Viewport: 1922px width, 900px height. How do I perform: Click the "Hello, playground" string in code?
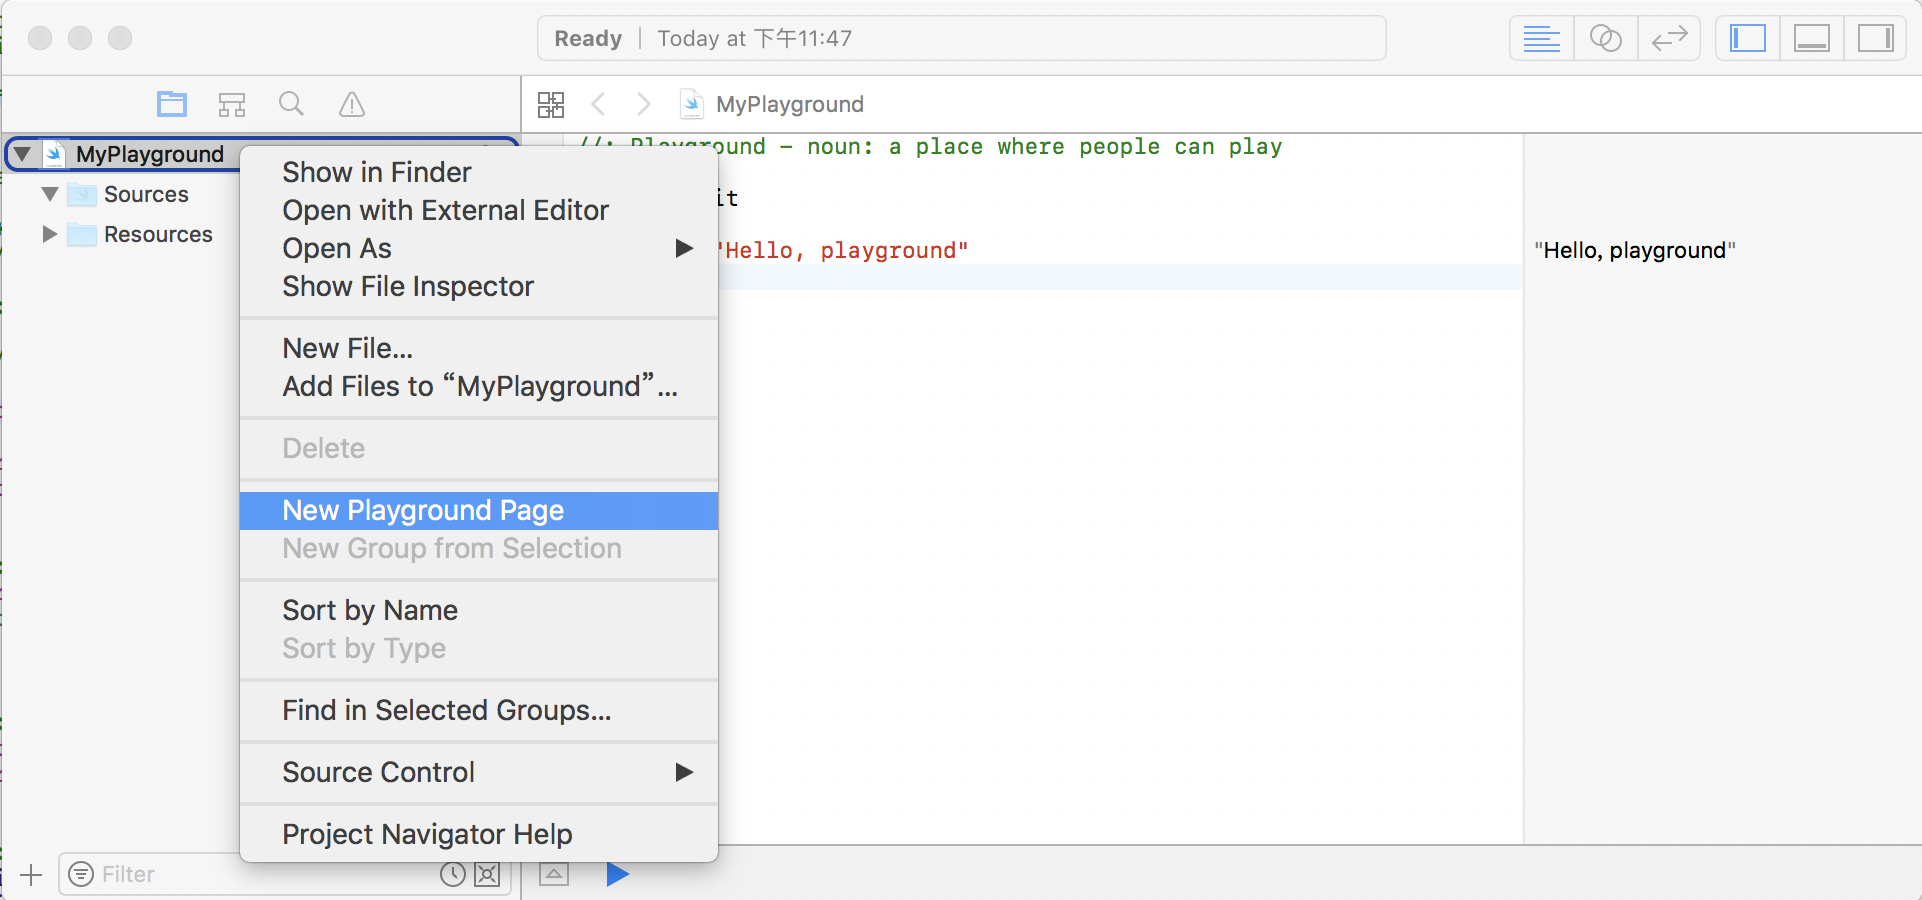coord(842,250)
